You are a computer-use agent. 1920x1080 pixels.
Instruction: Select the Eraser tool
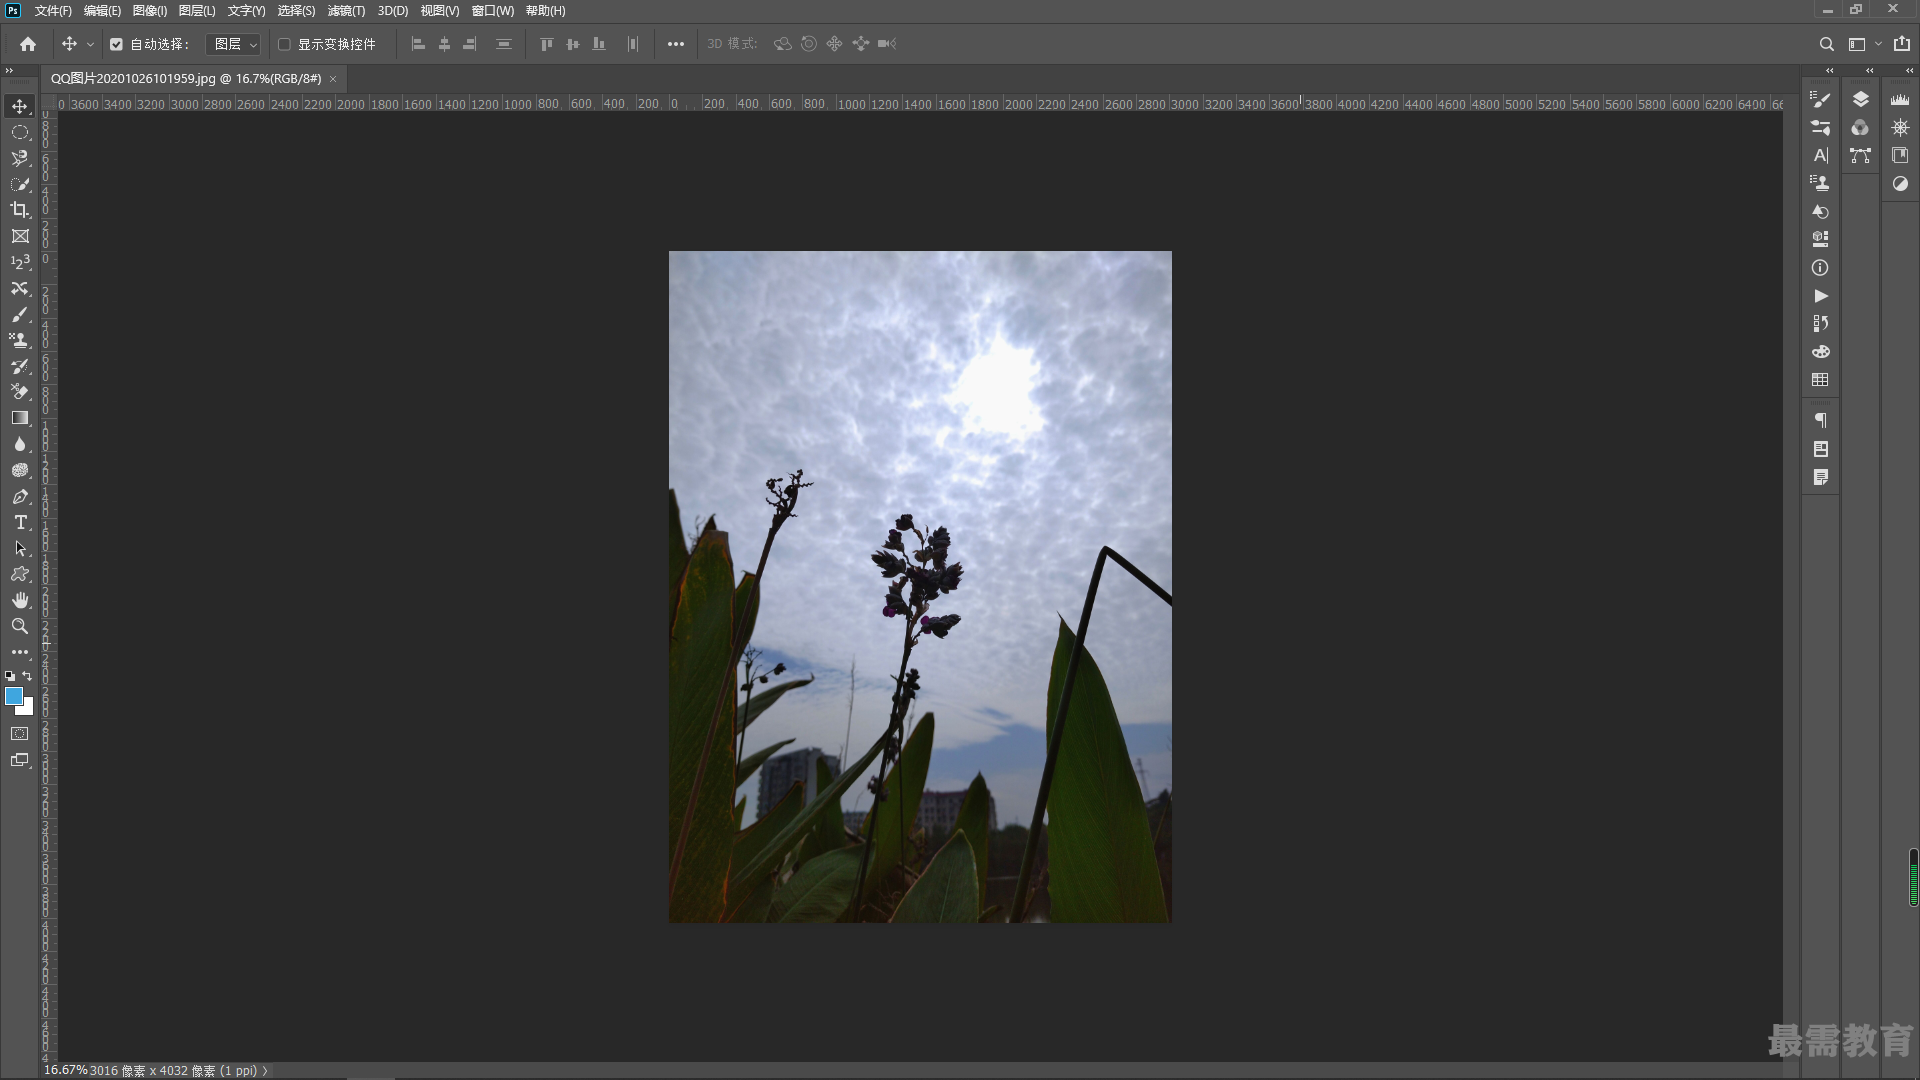tap(20, 392)
